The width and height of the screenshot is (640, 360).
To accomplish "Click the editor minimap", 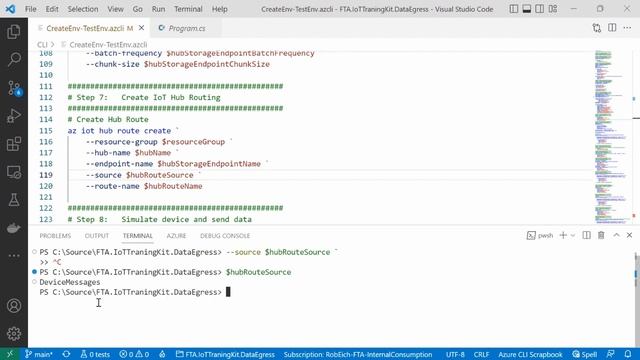I will (612, 137).
